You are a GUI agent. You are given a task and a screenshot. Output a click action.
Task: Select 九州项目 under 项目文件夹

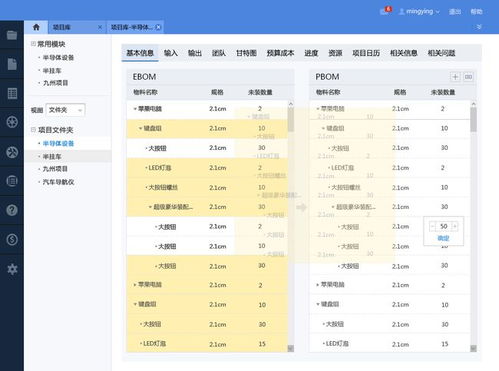(55, 169)
